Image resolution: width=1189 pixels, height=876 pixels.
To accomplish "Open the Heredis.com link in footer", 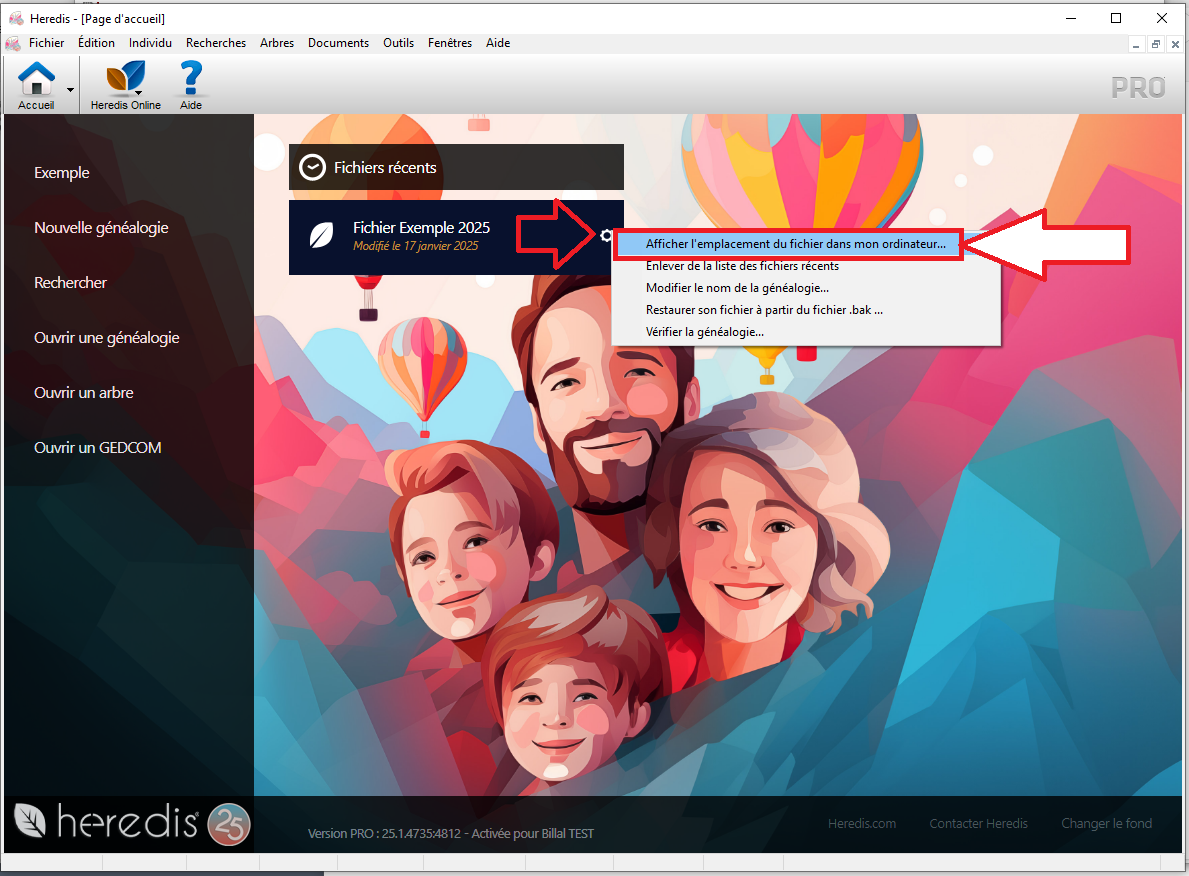I will 861,824.
